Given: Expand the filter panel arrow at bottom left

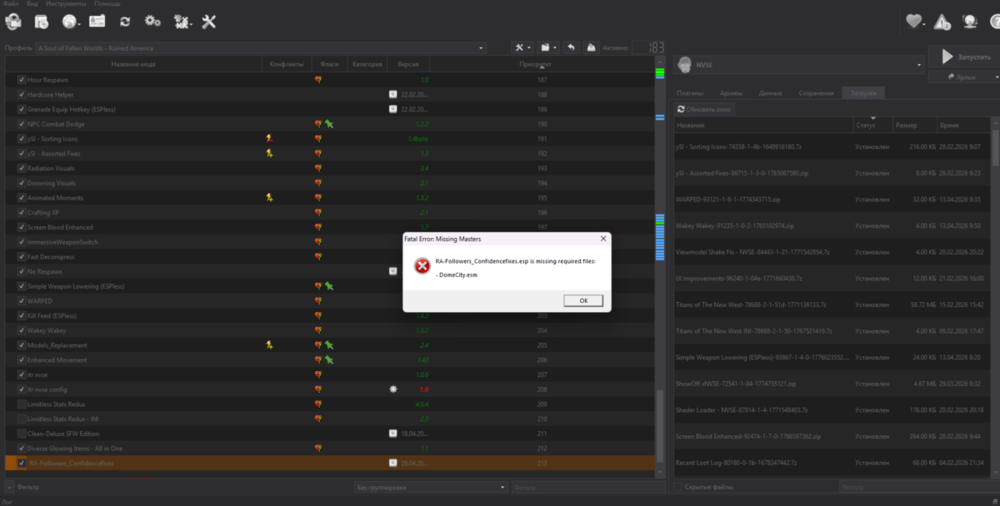Looking at the screenshot, I should (9, 487).
